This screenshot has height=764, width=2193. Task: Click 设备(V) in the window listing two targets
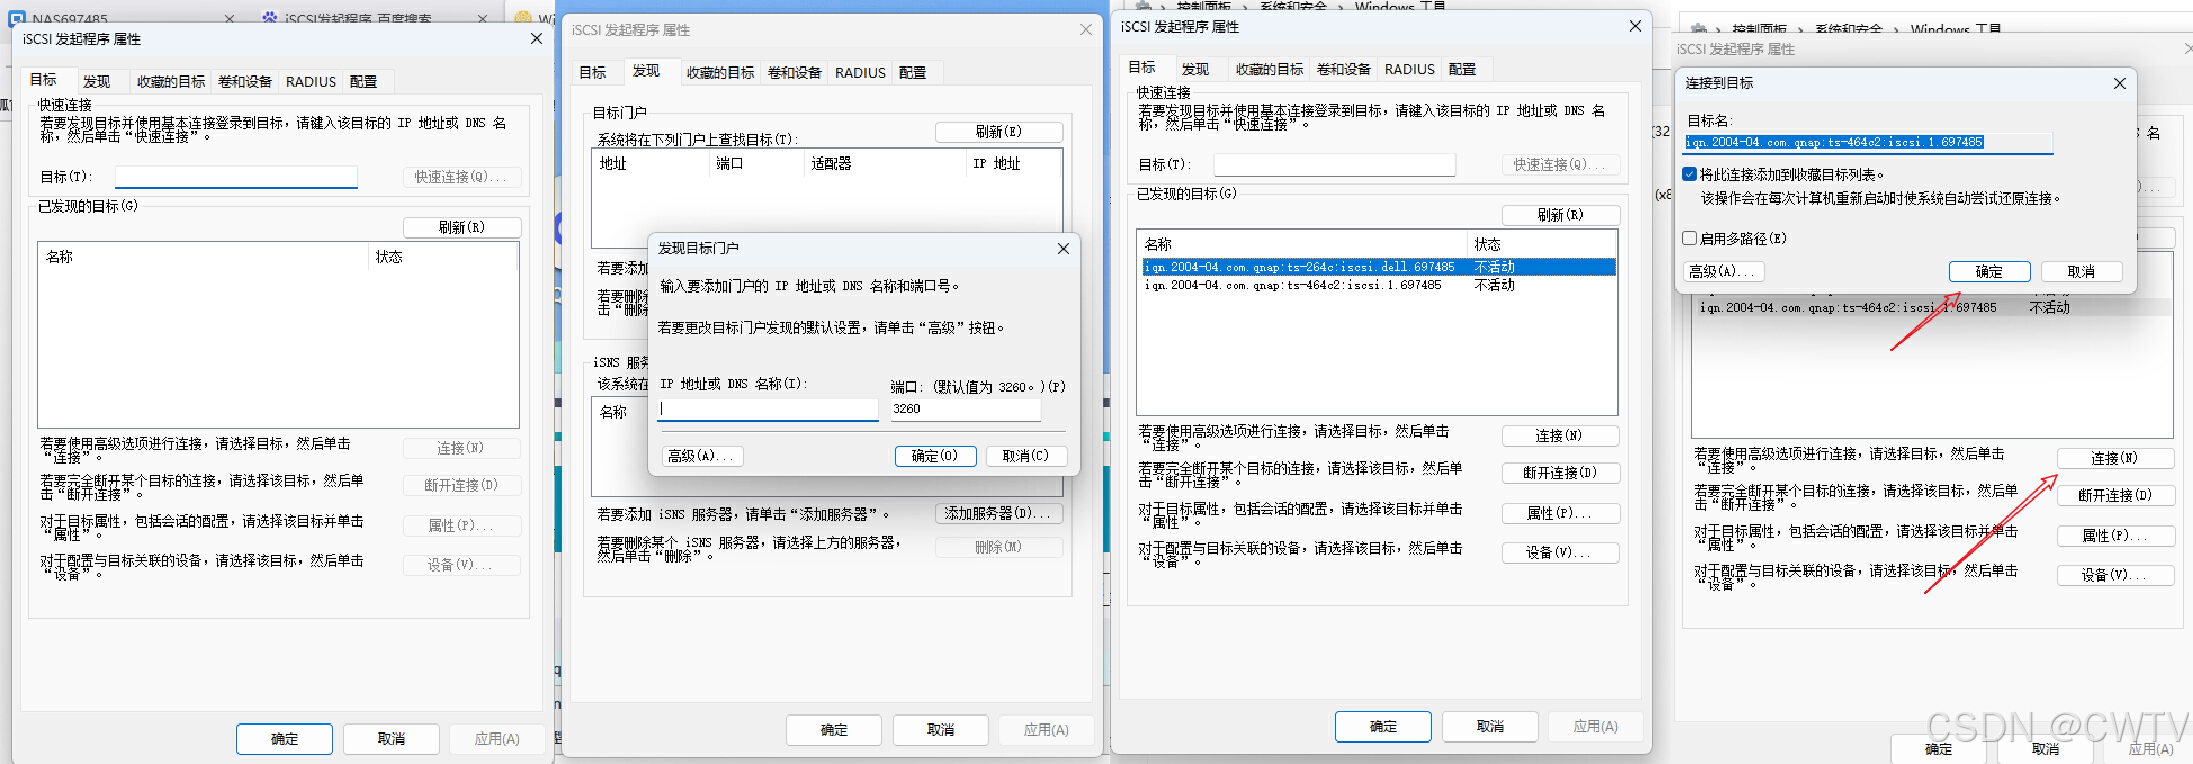(x=1560, y=553)
